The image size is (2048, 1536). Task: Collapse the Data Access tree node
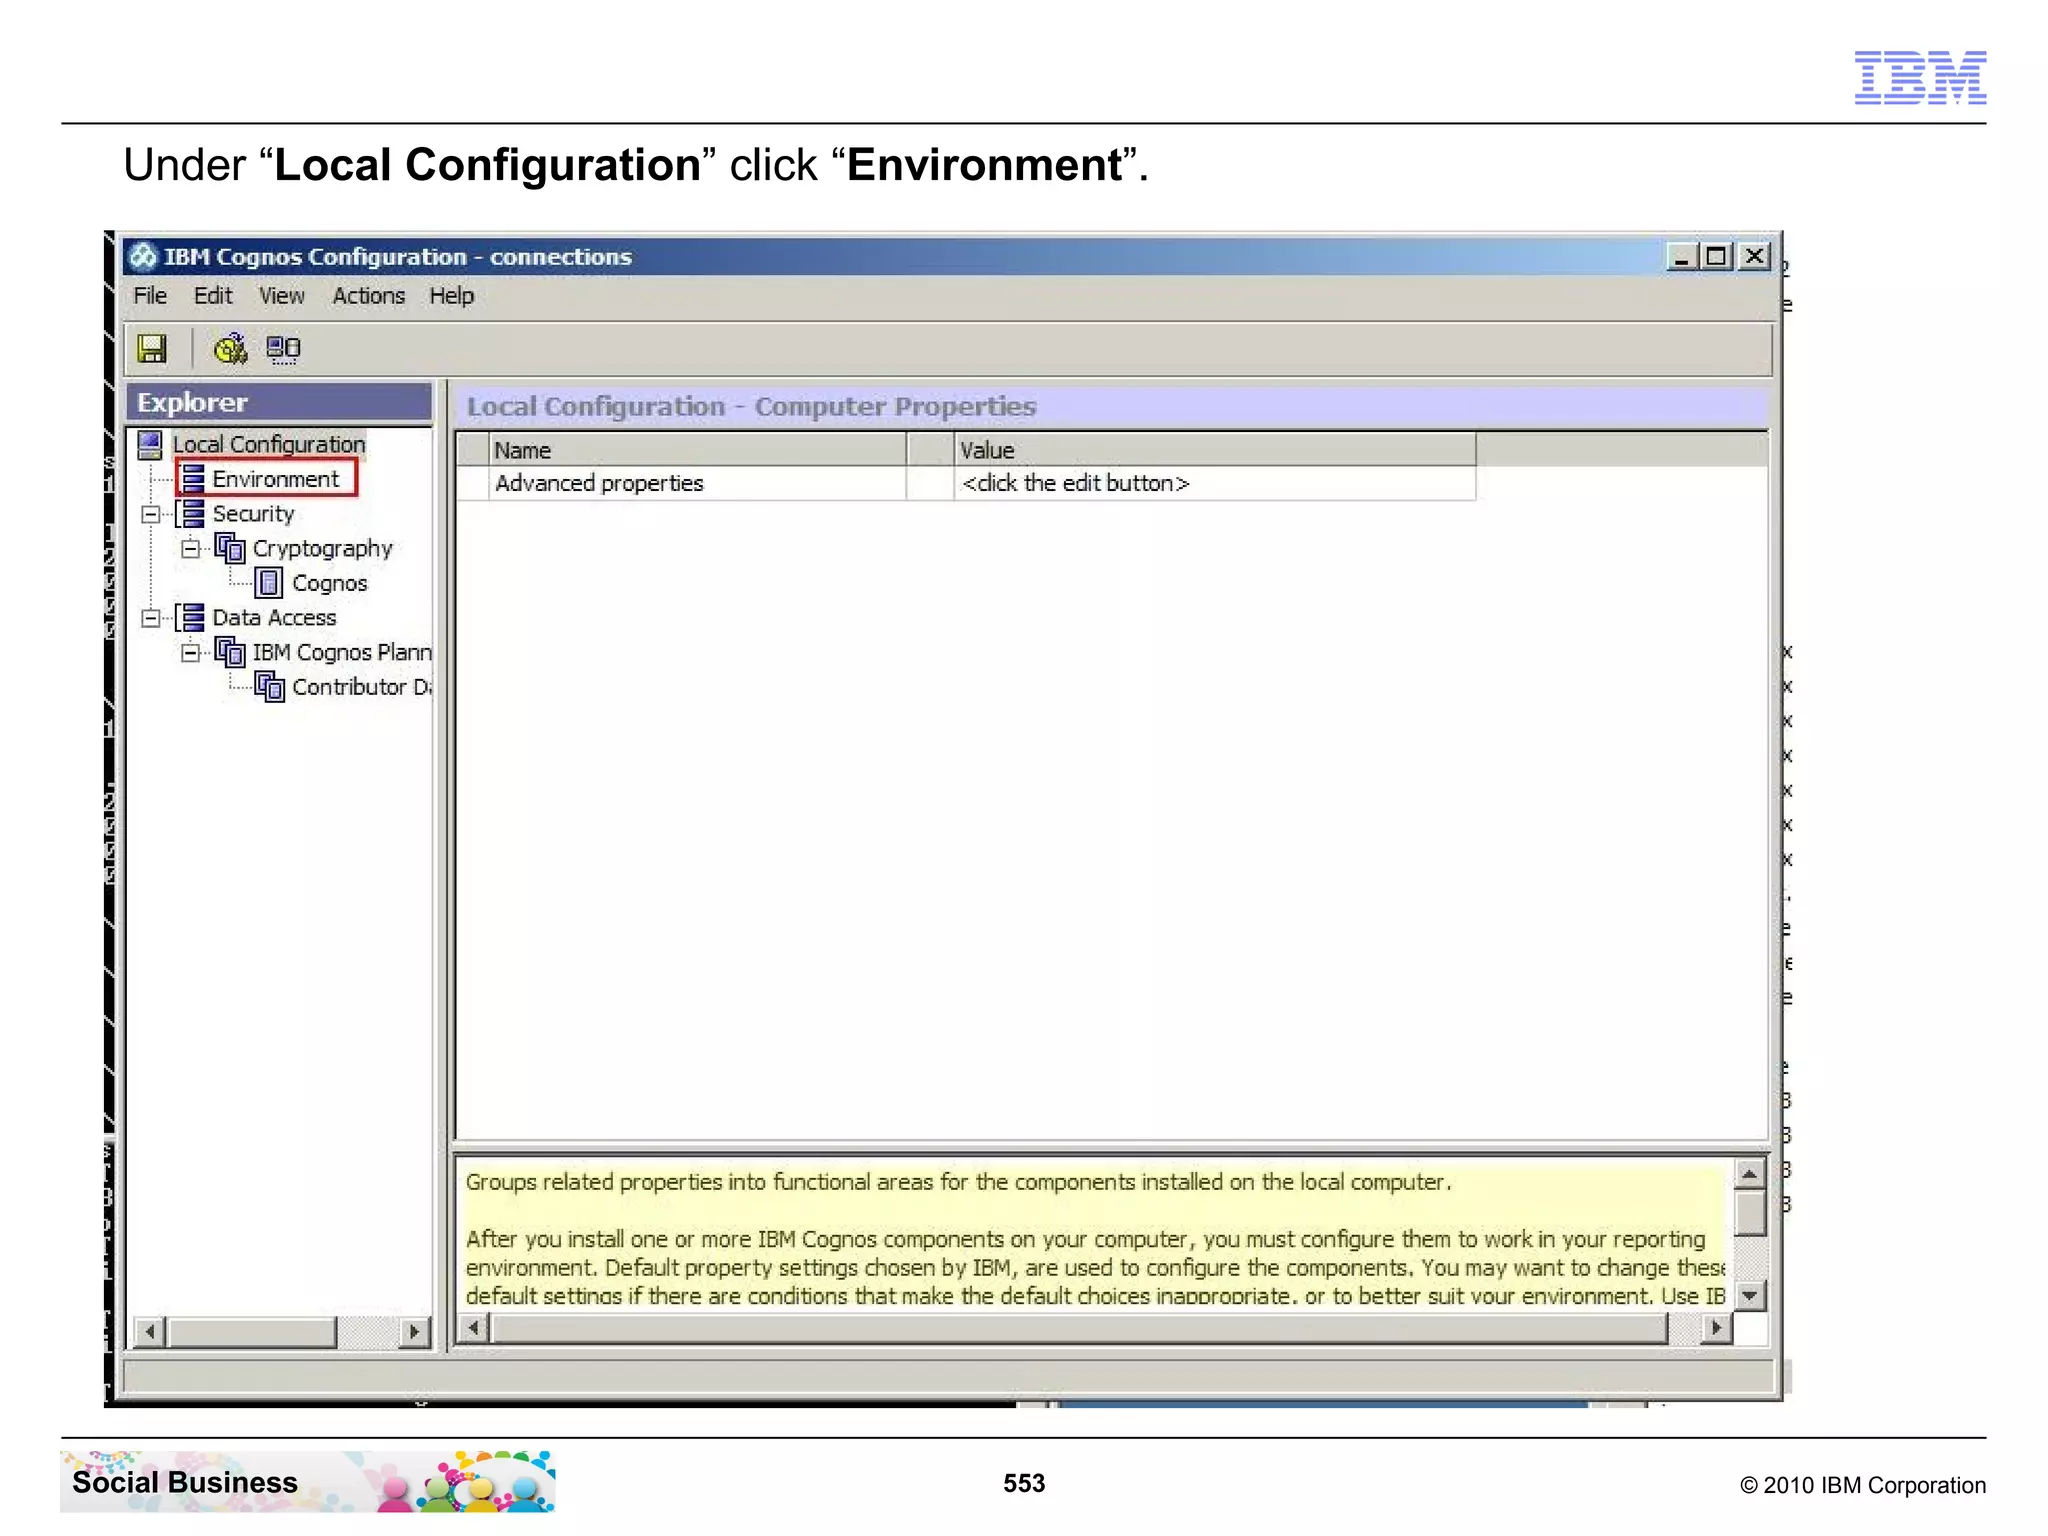coord(151,618)
